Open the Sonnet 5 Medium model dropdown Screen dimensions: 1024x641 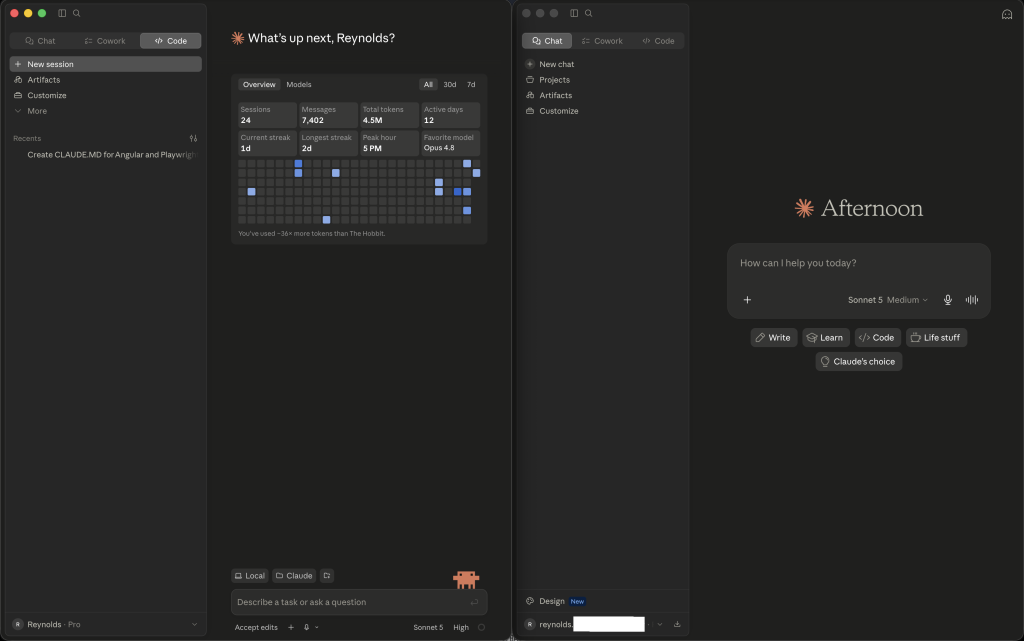click(888, 300)
